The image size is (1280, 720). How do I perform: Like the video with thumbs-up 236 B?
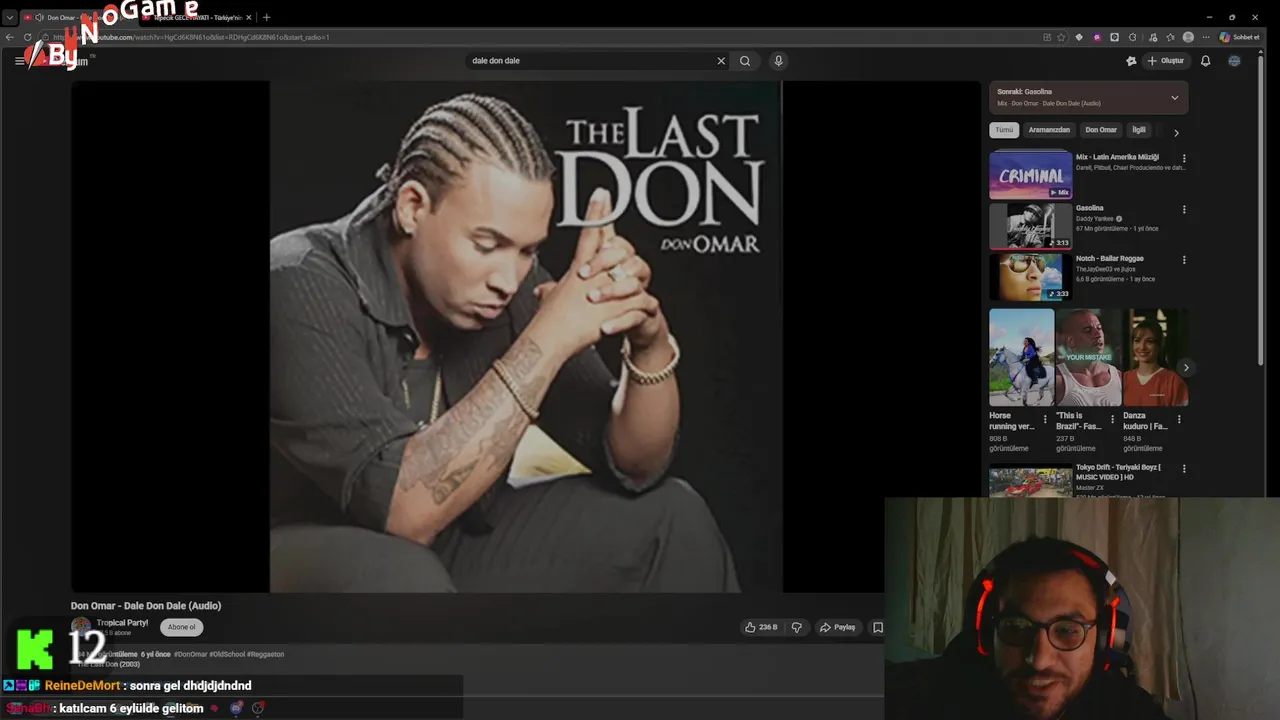coord(761,627)
